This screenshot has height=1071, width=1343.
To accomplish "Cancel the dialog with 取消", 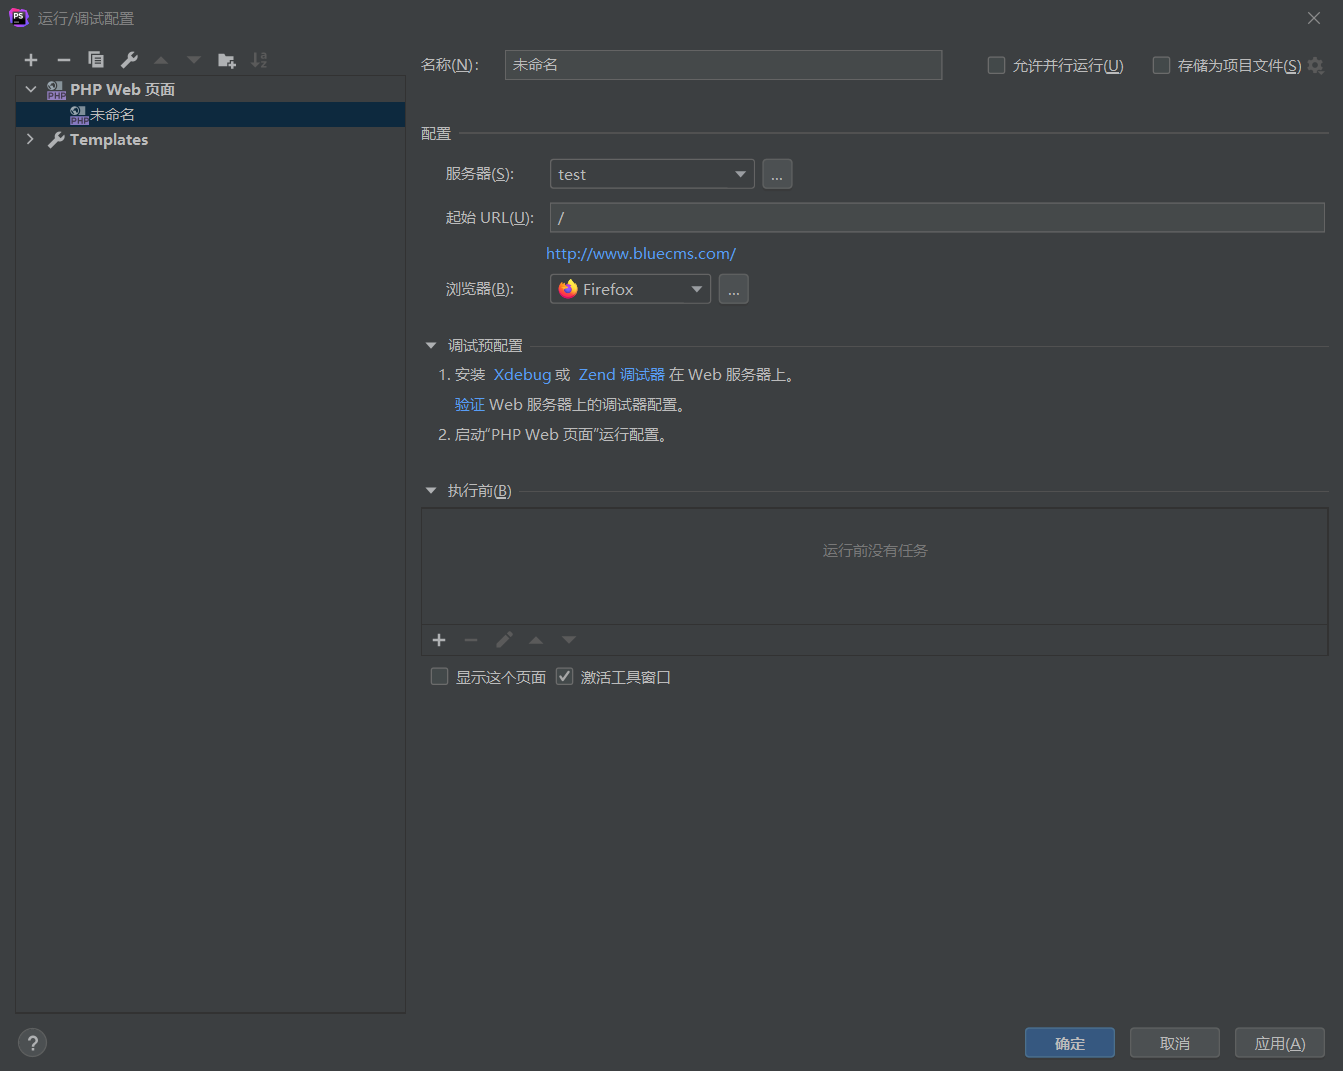I will click(1175, 1043).
